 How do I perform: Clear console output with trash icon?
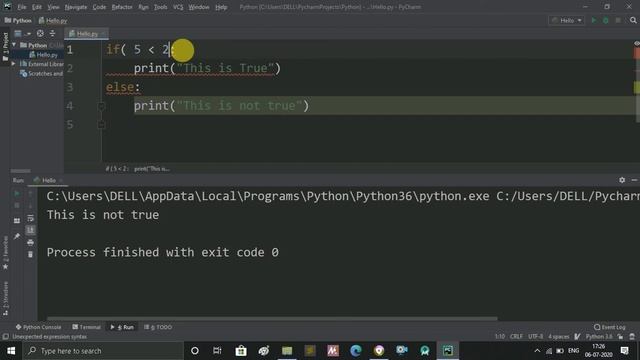(x=30, y=254)
